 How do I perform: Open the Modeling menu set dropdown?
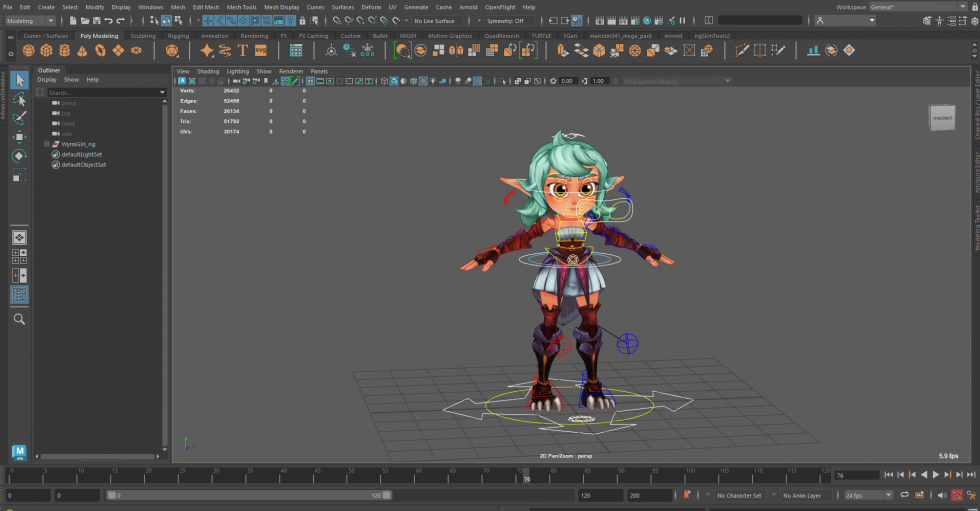click(30, 20)
